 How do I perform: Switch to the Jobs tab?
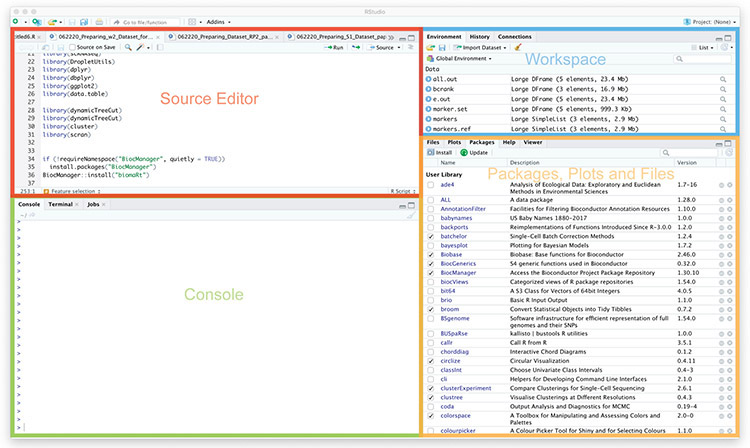tap(93, 205)
